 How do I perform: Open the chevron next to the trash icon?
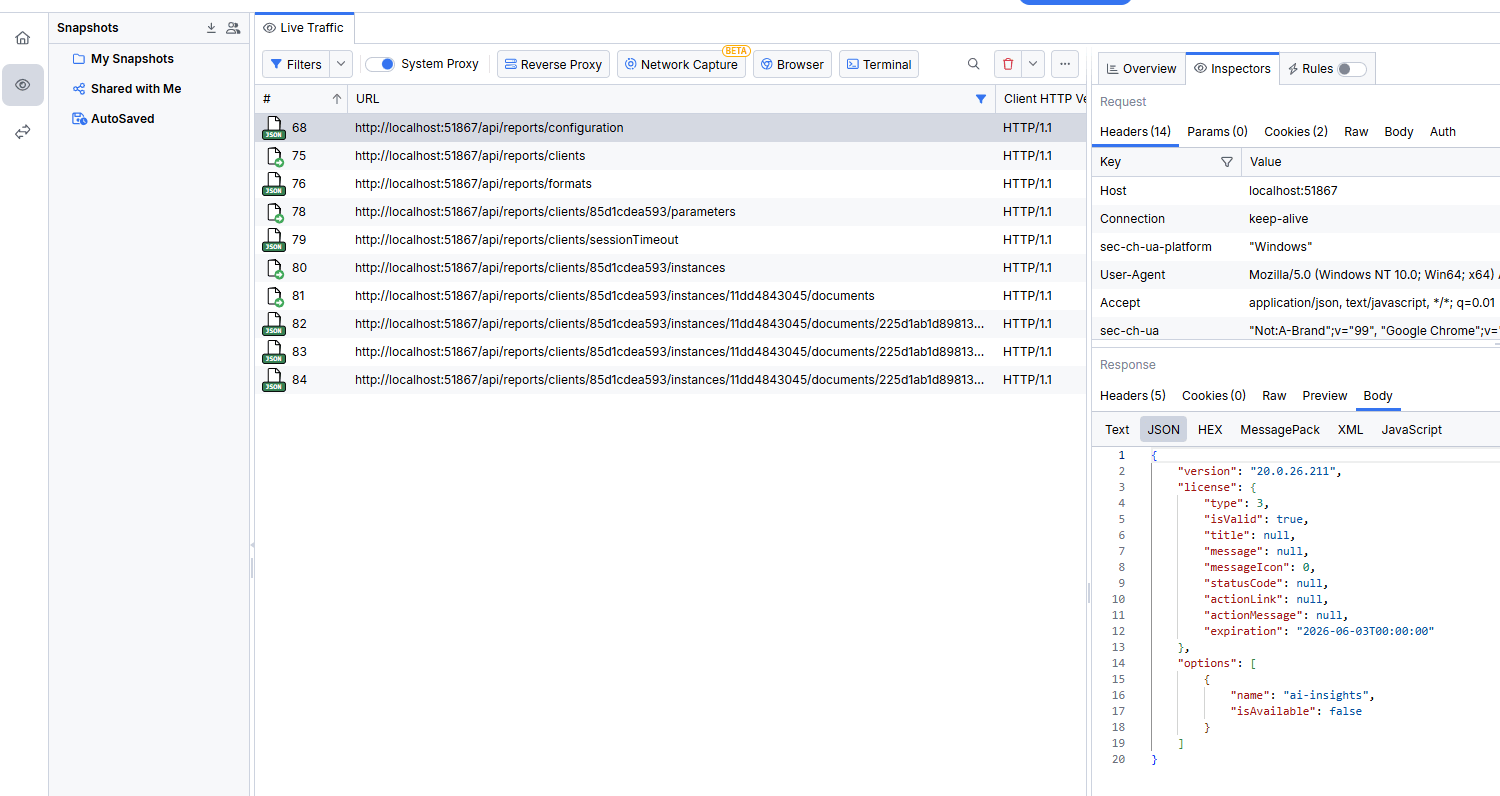(x=1032, y=63)
